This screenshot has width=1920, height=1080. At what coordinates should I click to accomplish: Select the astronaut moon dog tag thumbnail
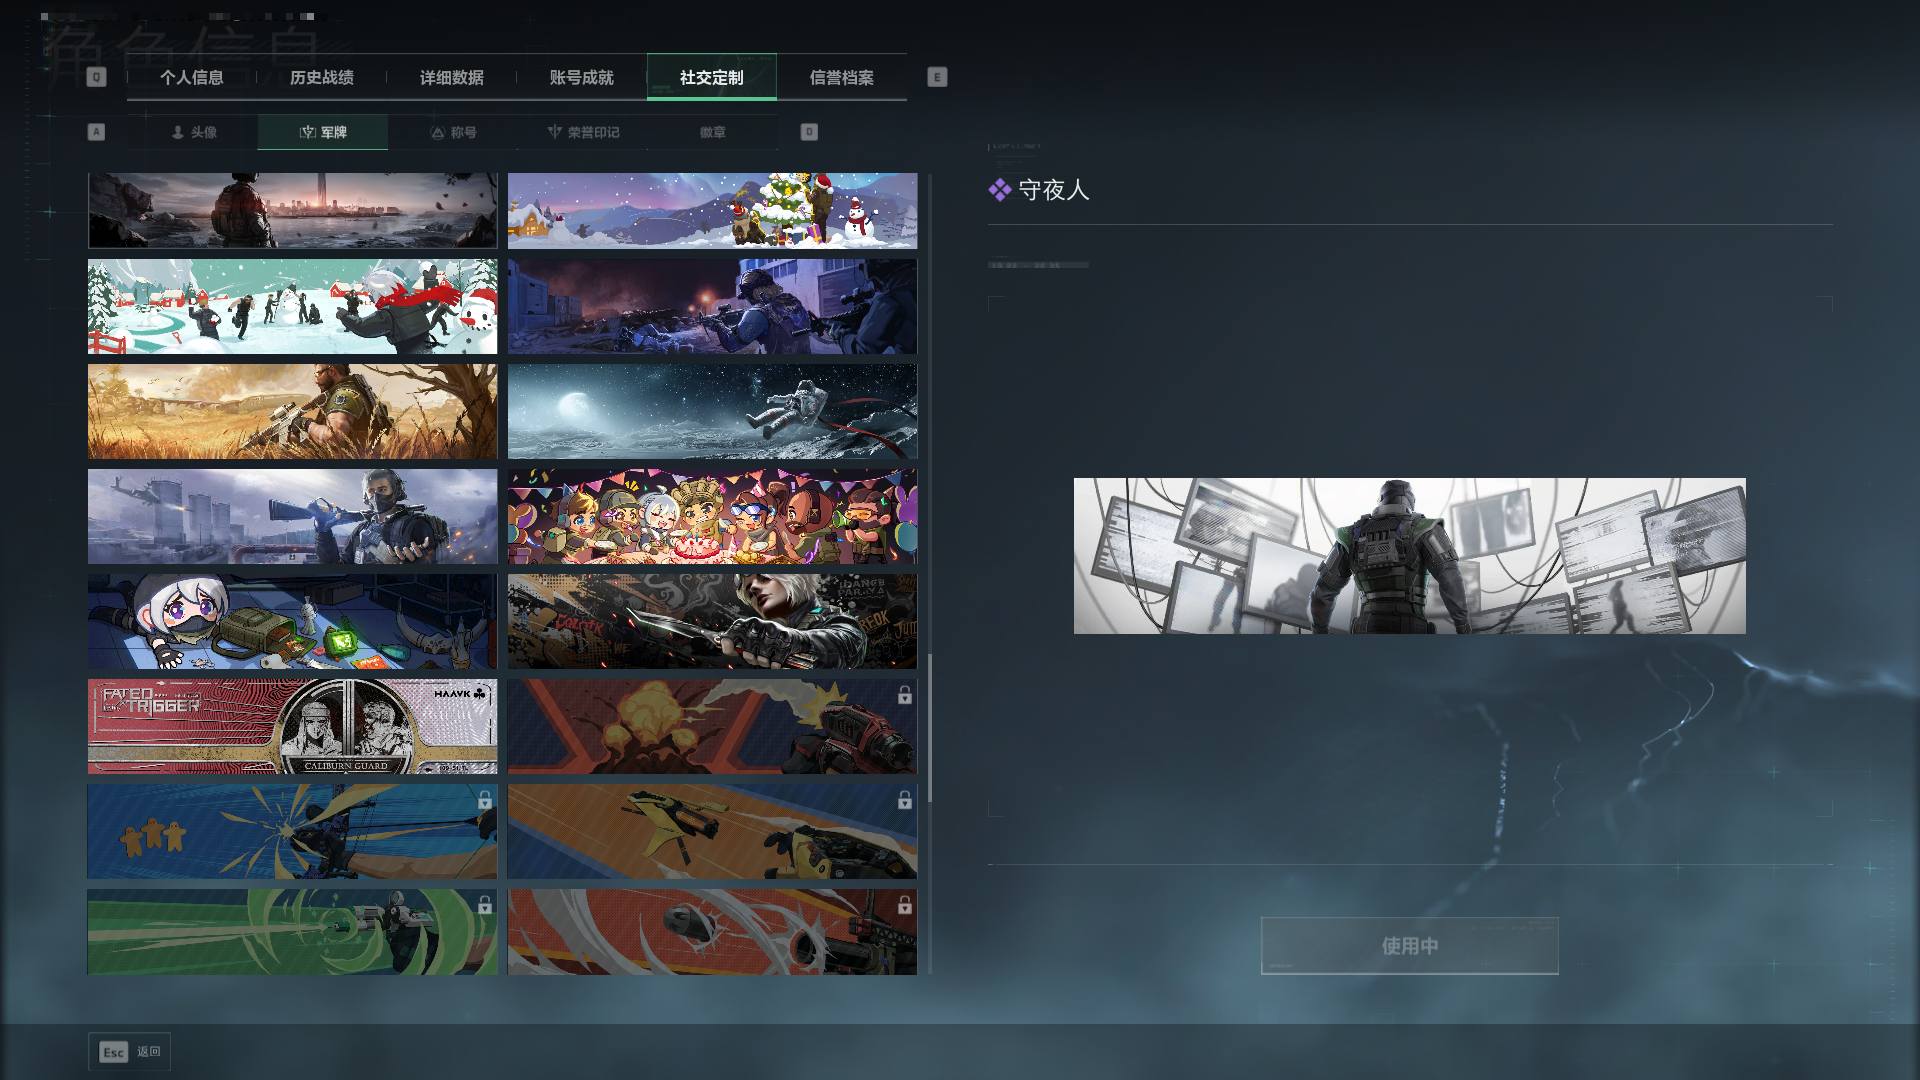pyautogui.click(x=712, y=411)
